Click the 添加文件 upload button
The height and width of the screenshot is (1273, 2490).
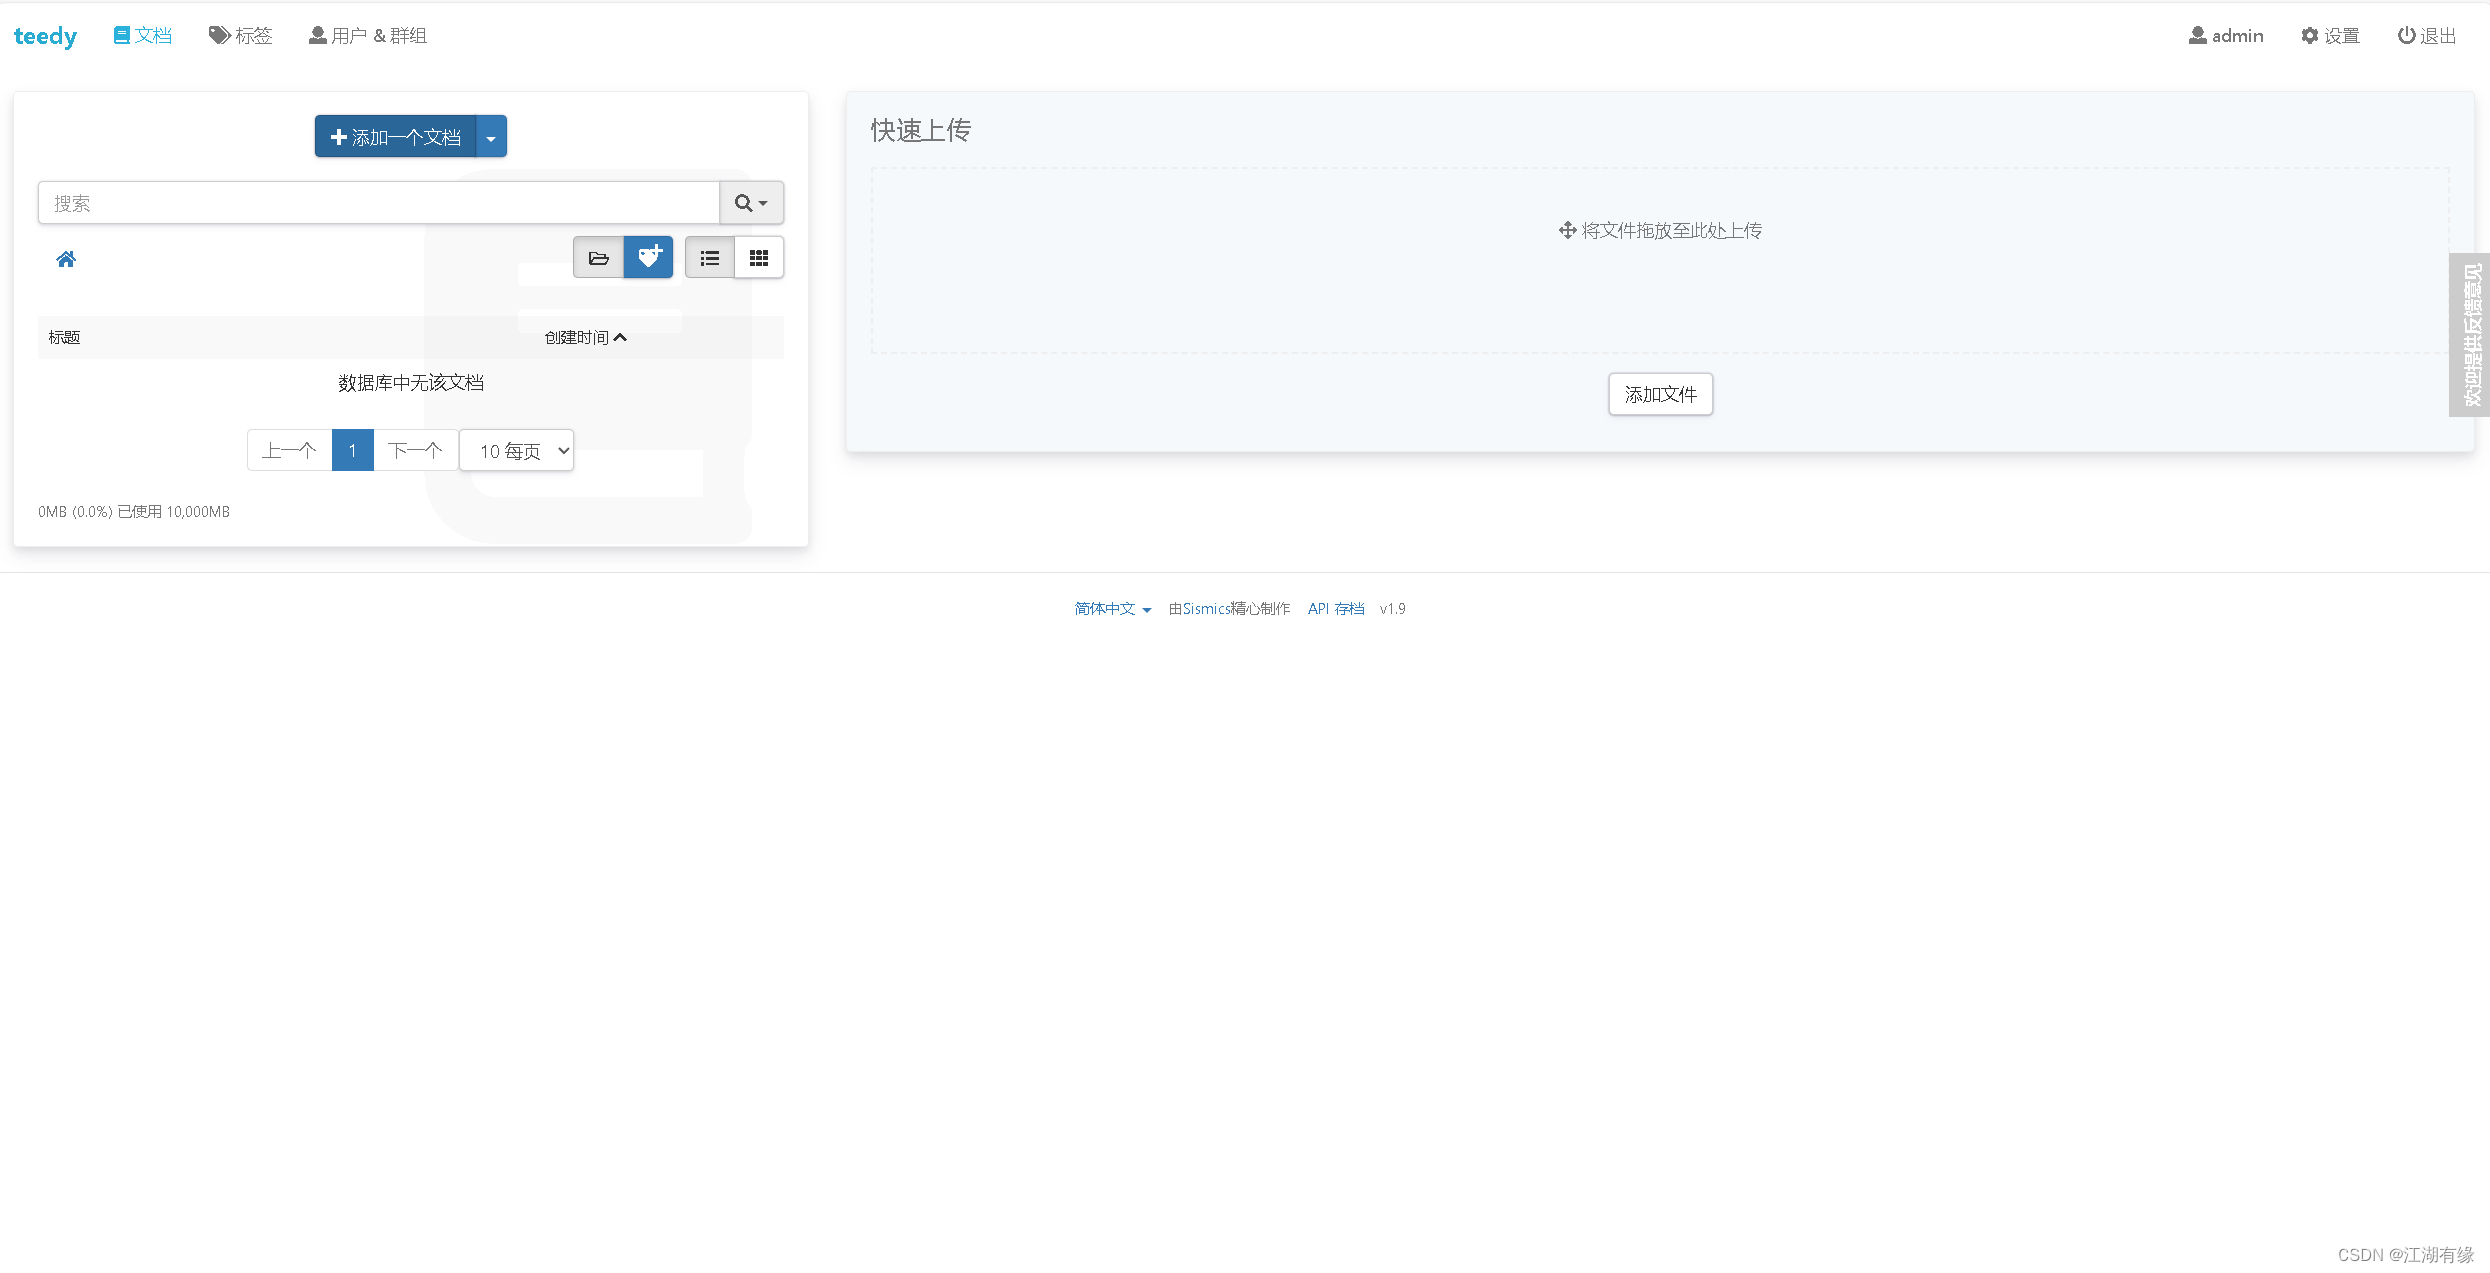(1660, 394)
